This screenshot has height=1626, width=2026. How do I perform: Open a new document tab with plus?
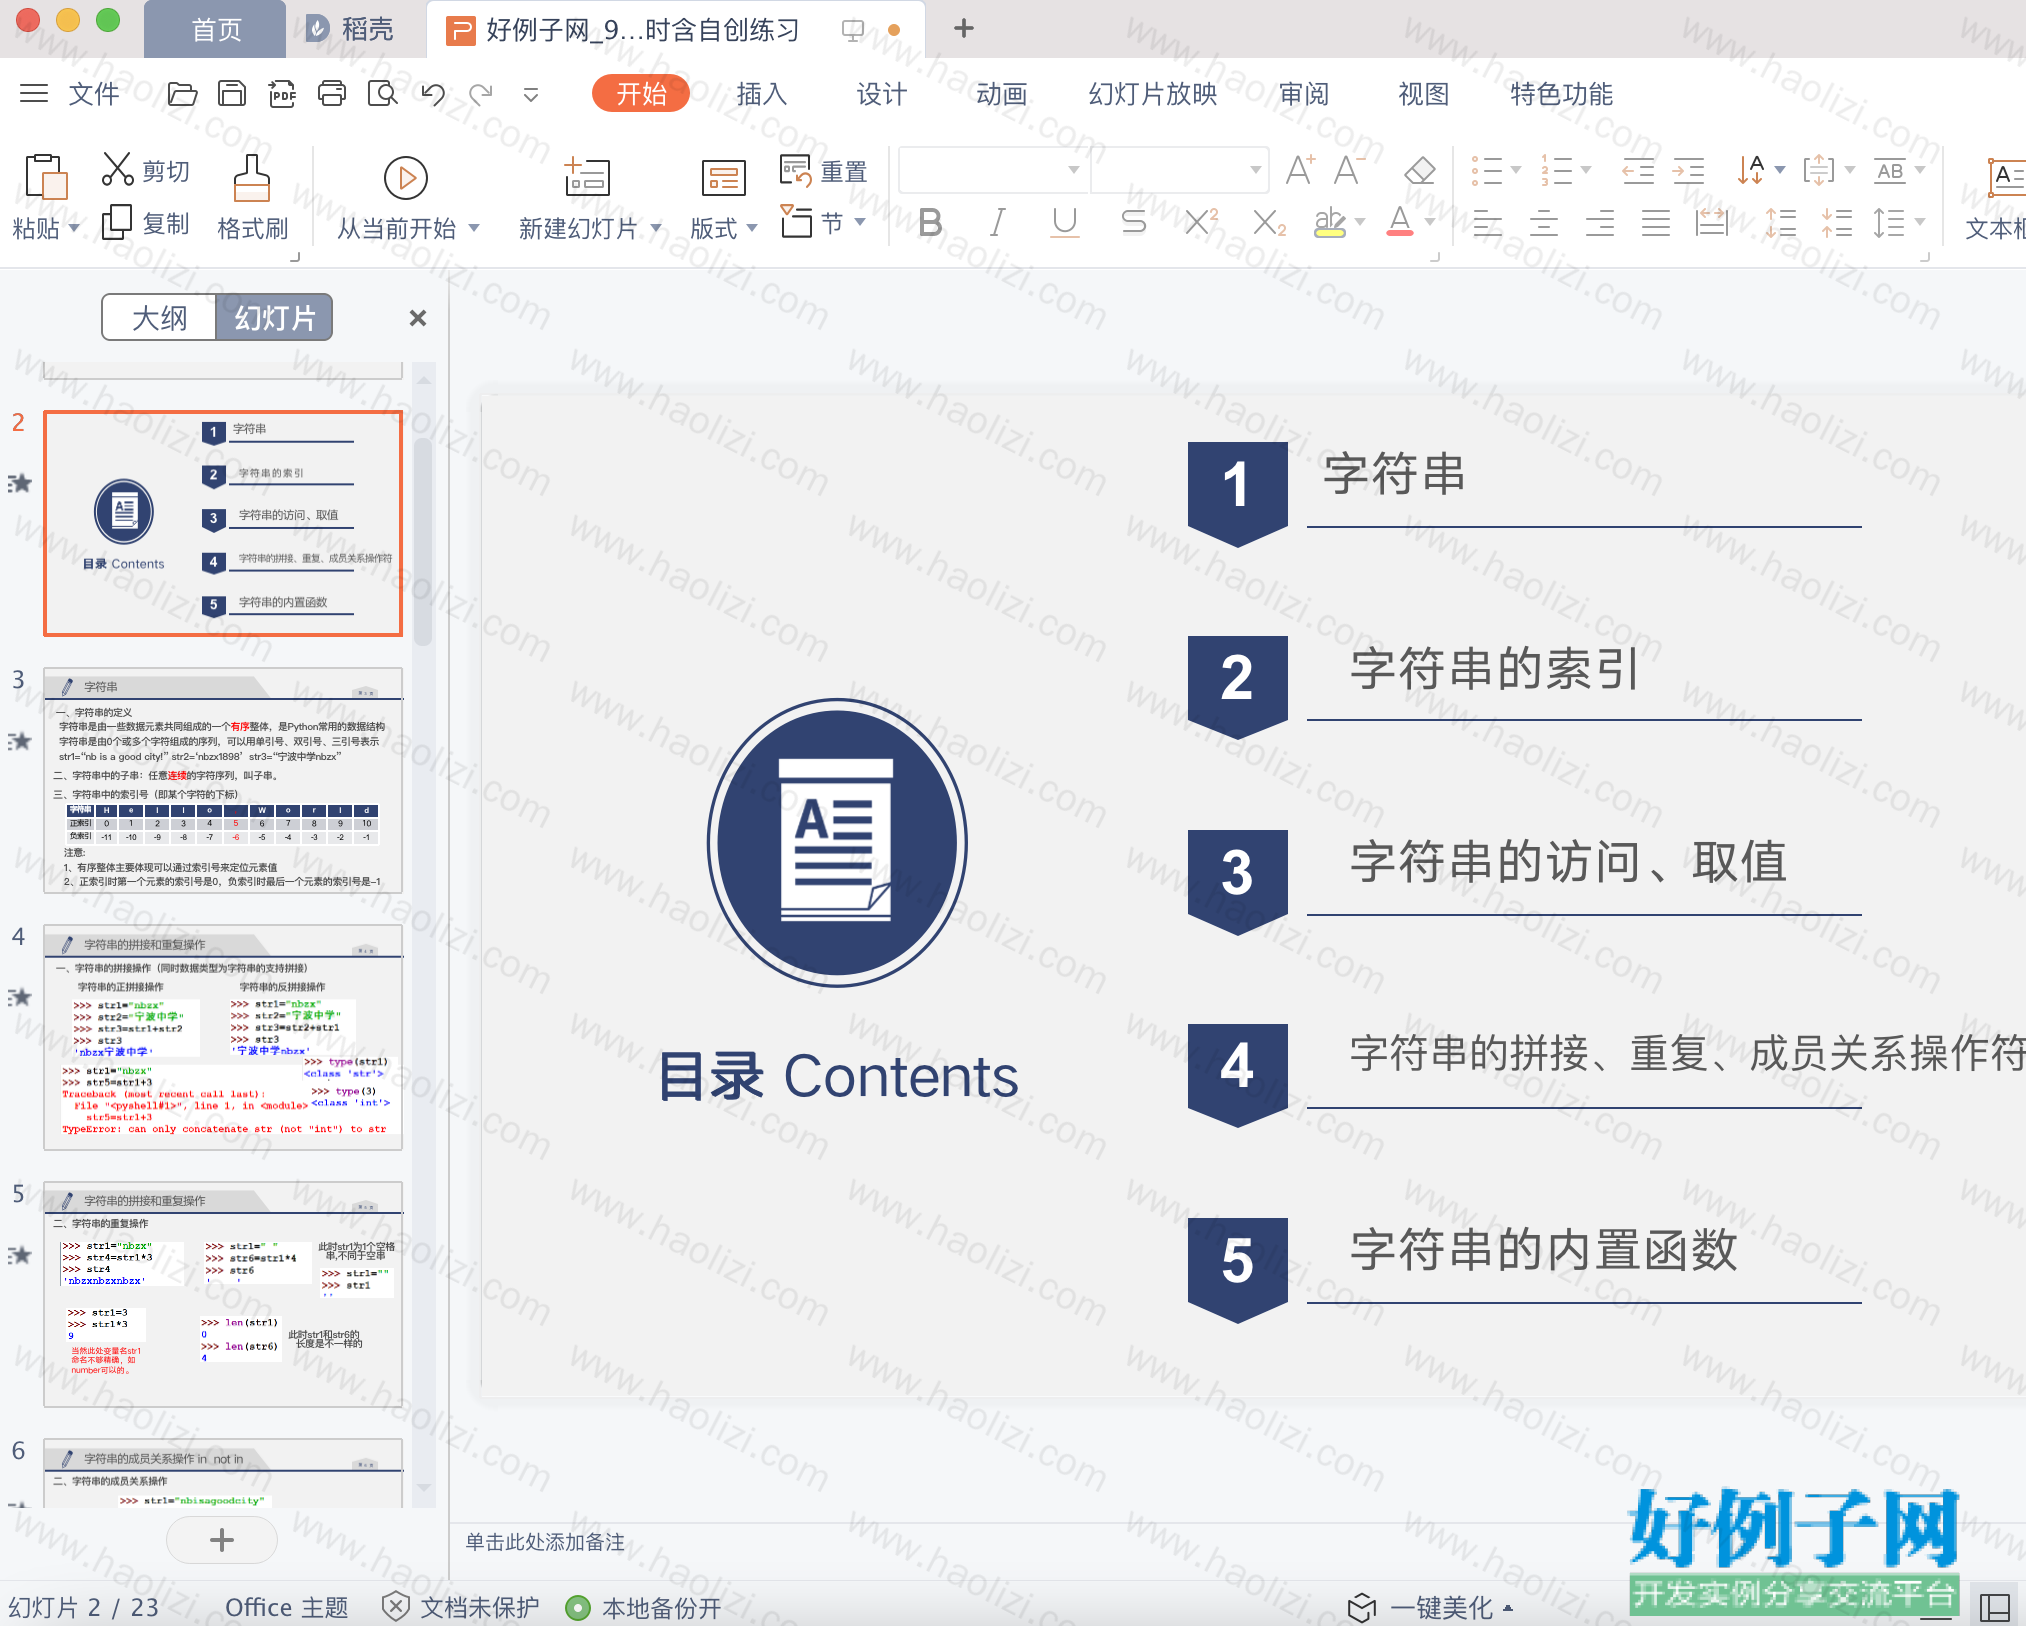[x=964, y=28]
